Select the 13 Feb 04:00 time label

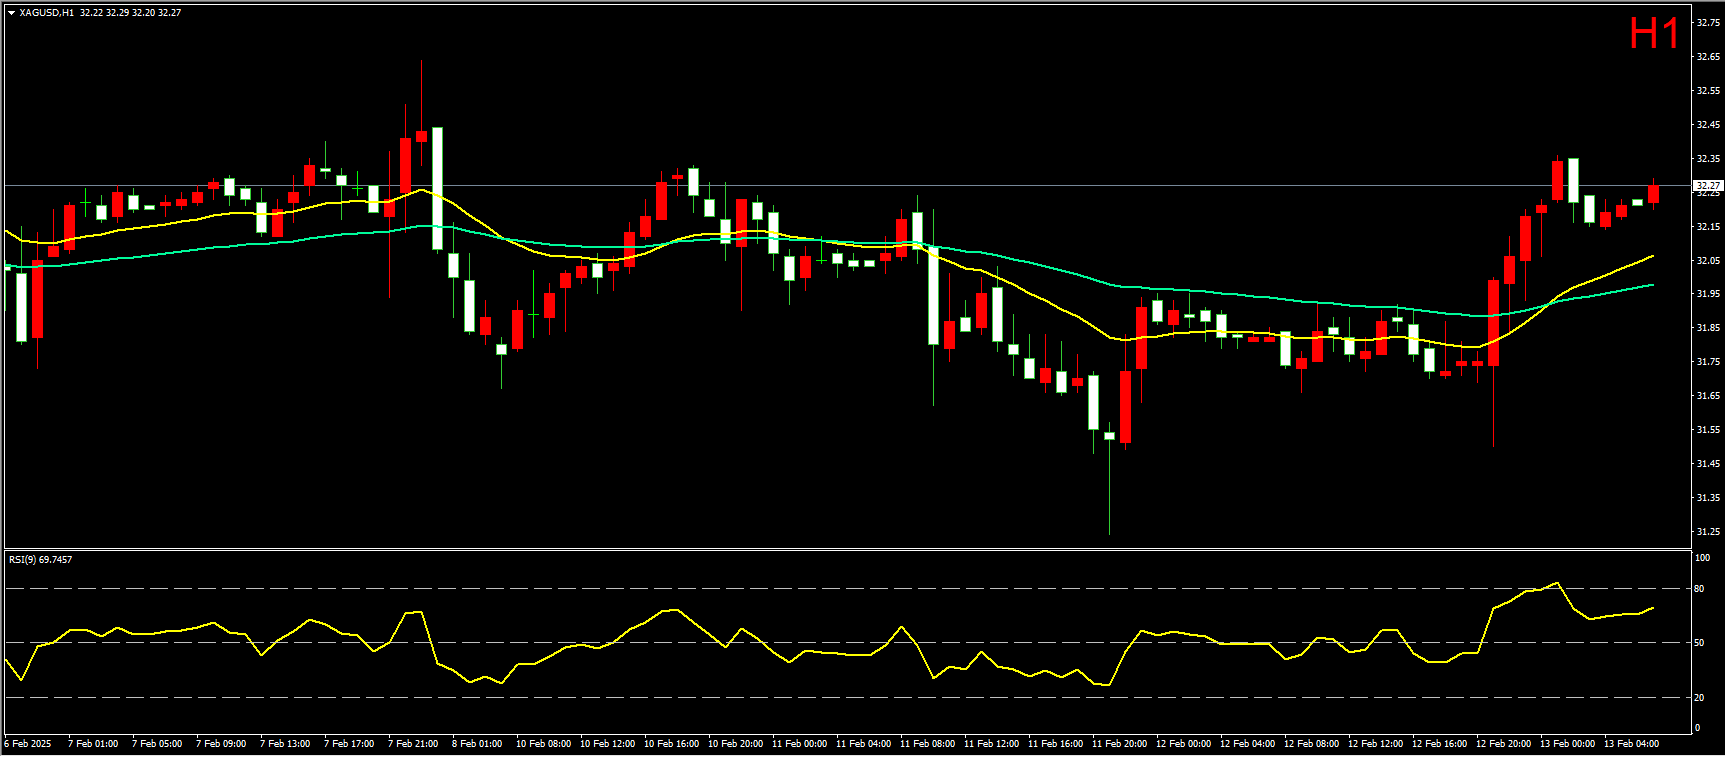pos(1631,744)
